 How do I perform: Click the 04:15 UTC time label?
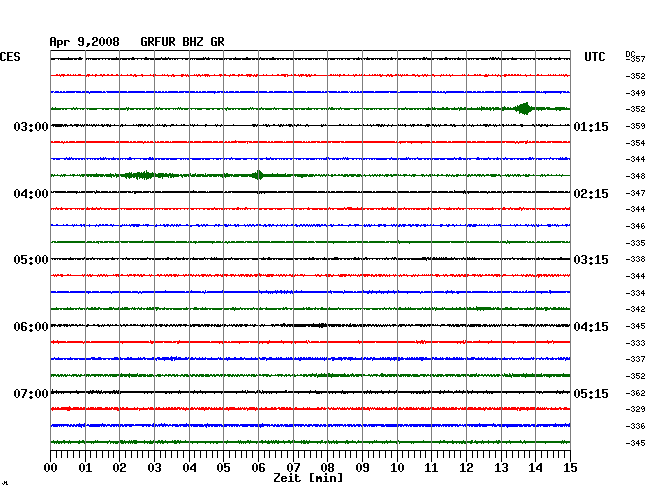tap(591, 327)
